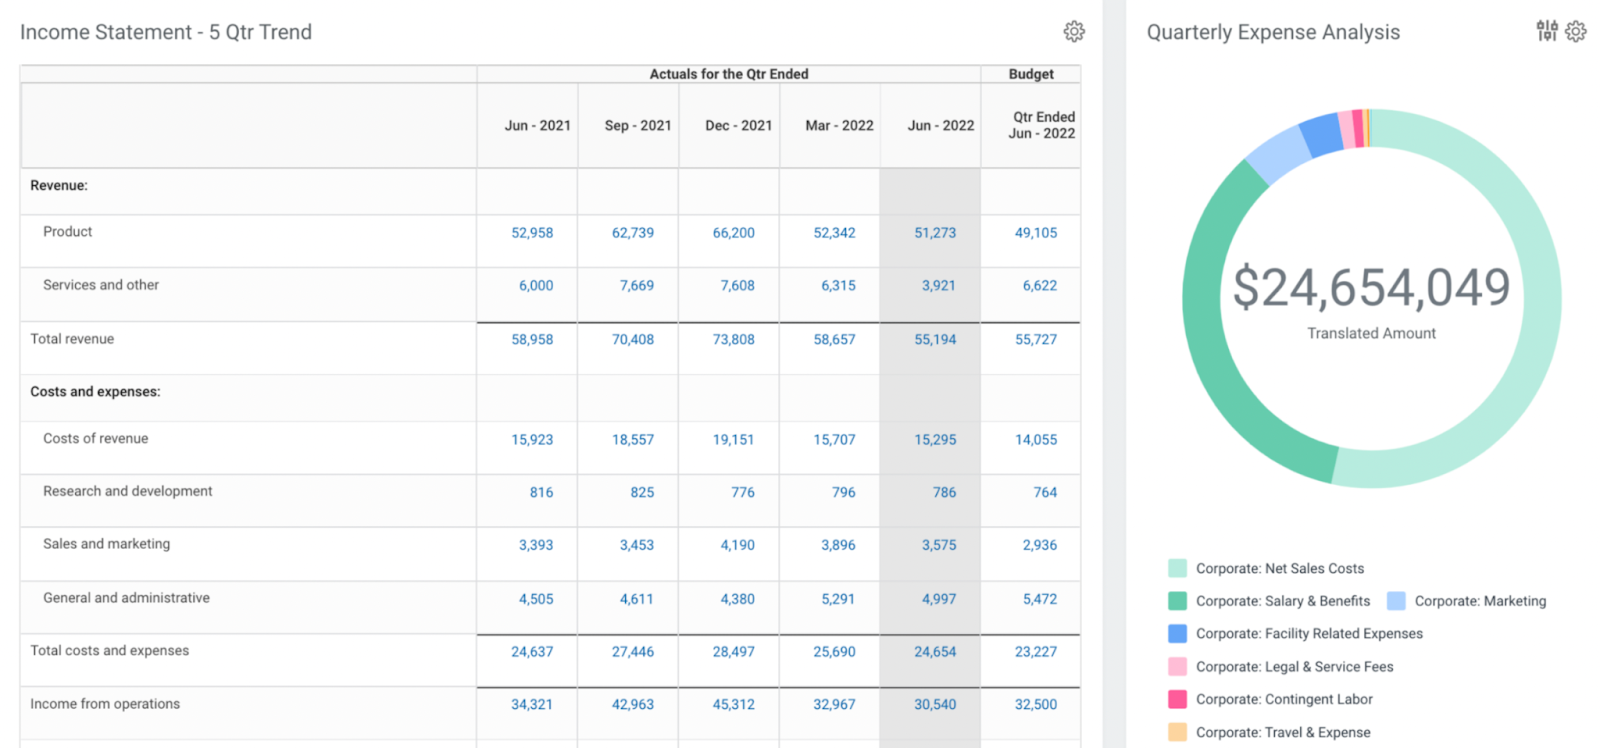Click Total revenue row label

tap(72, 339)
